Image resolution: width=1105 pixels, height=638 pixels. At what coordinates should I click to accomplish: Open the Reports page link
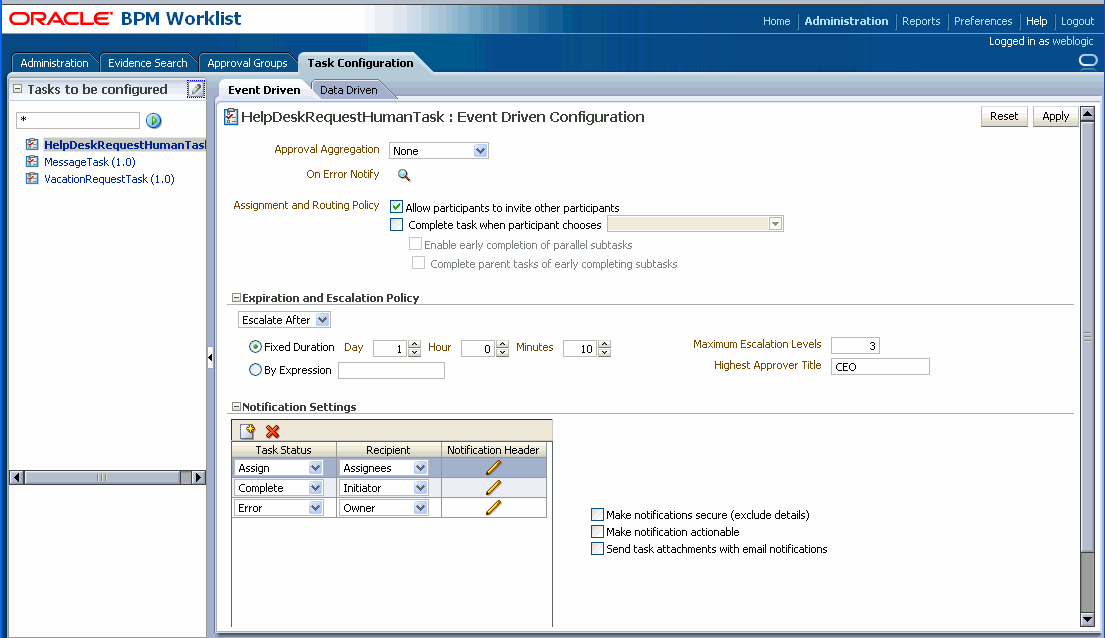point(921,21)
